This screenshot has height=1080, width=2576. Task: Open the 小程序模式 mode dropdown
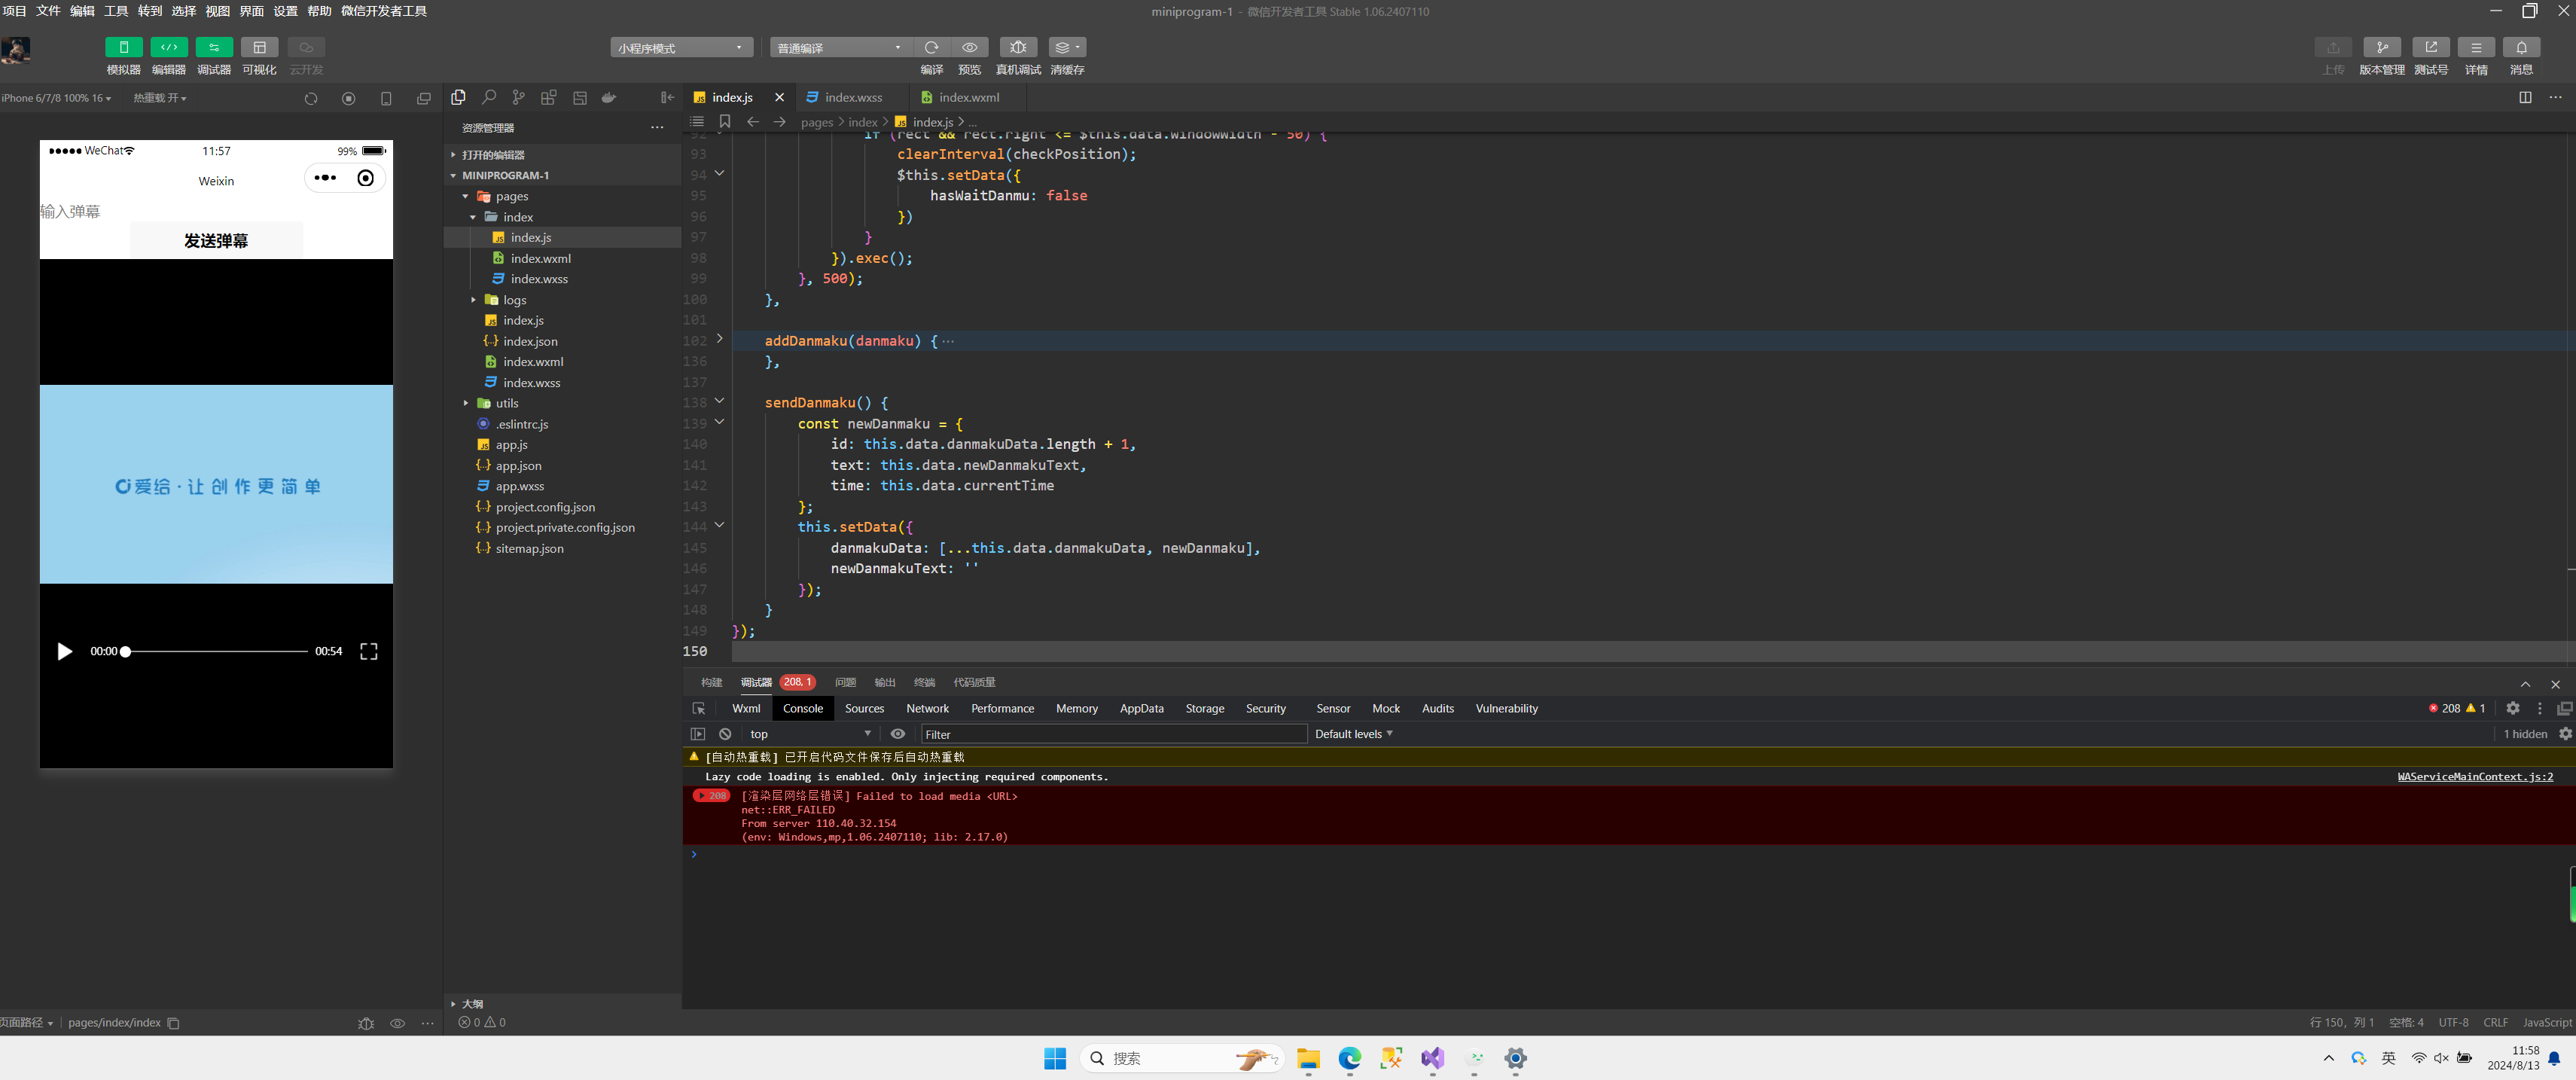click(680, 47)
